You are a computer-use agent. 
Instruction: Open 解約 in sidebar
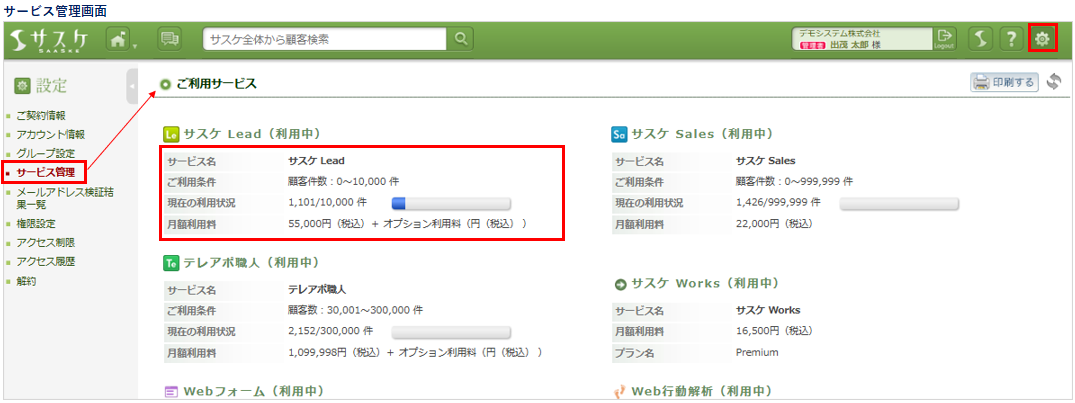(27, 281)
